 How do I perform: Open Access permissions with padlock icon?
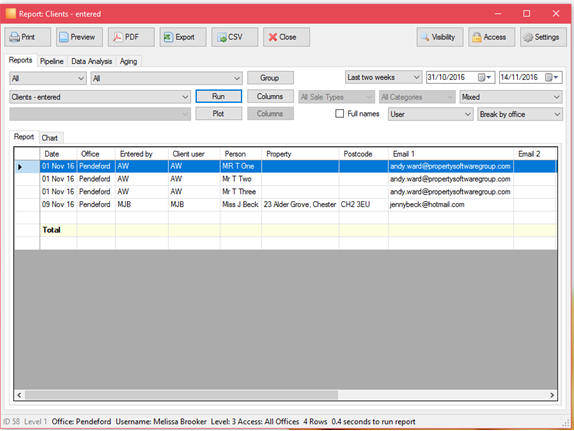pyautogui.click(x=491, y=37)
